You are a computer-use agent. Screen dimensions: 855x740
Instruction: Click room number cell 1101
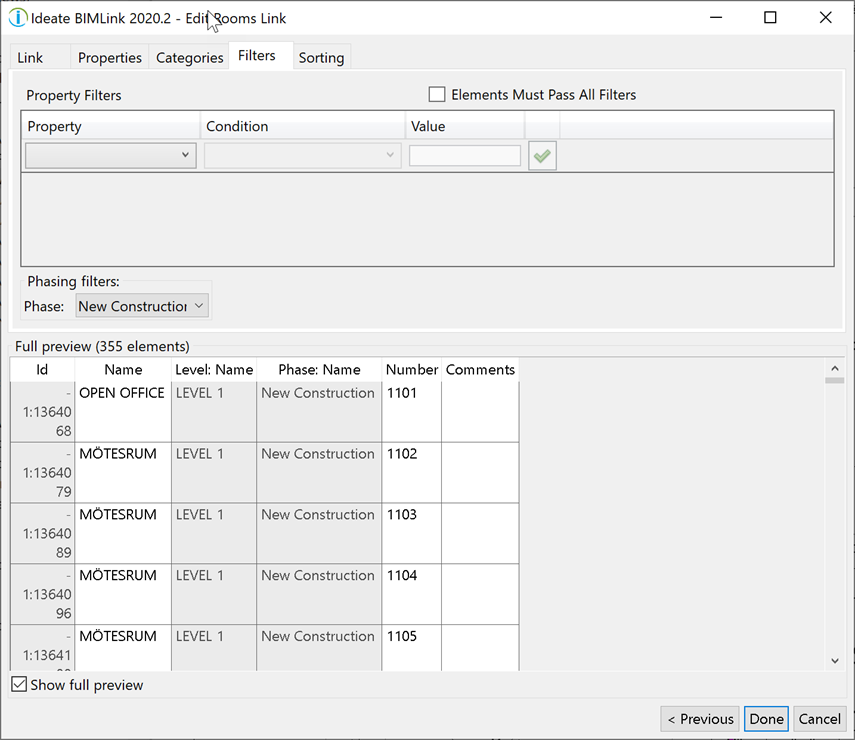(x=412, y=412)
